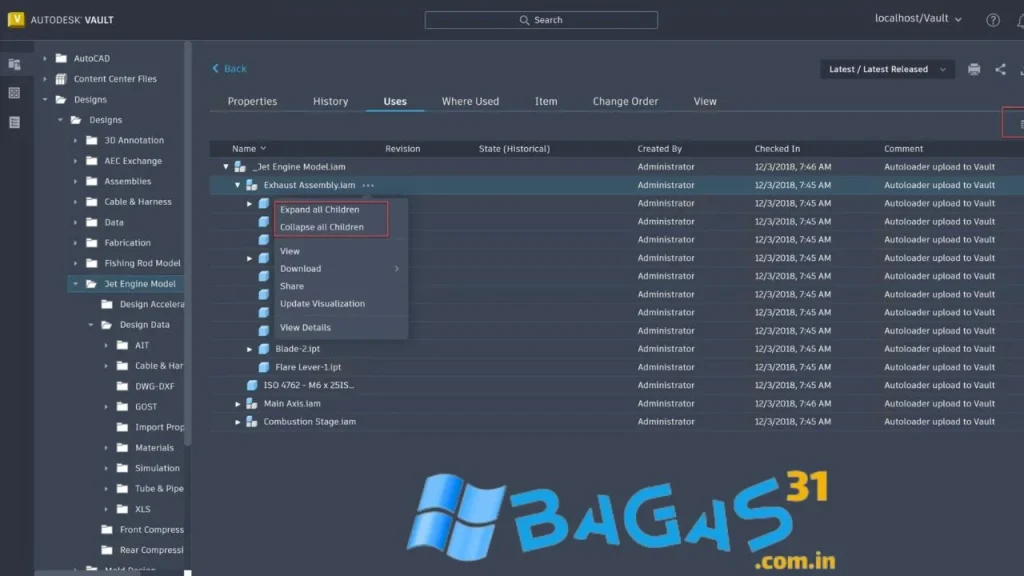The image size is (1024, 576).
Task: Click the three-dot menu beside Exhaust Assembly.iam
Action: pyautogui.click(x=369, y=185)
